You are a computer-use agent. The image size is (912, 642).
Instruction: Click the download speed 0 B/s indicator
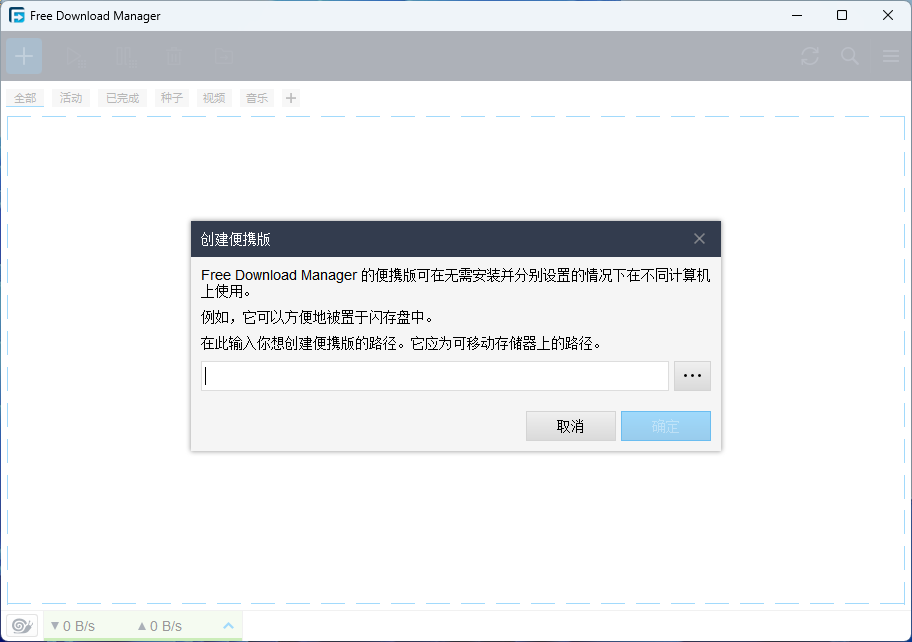72,626
